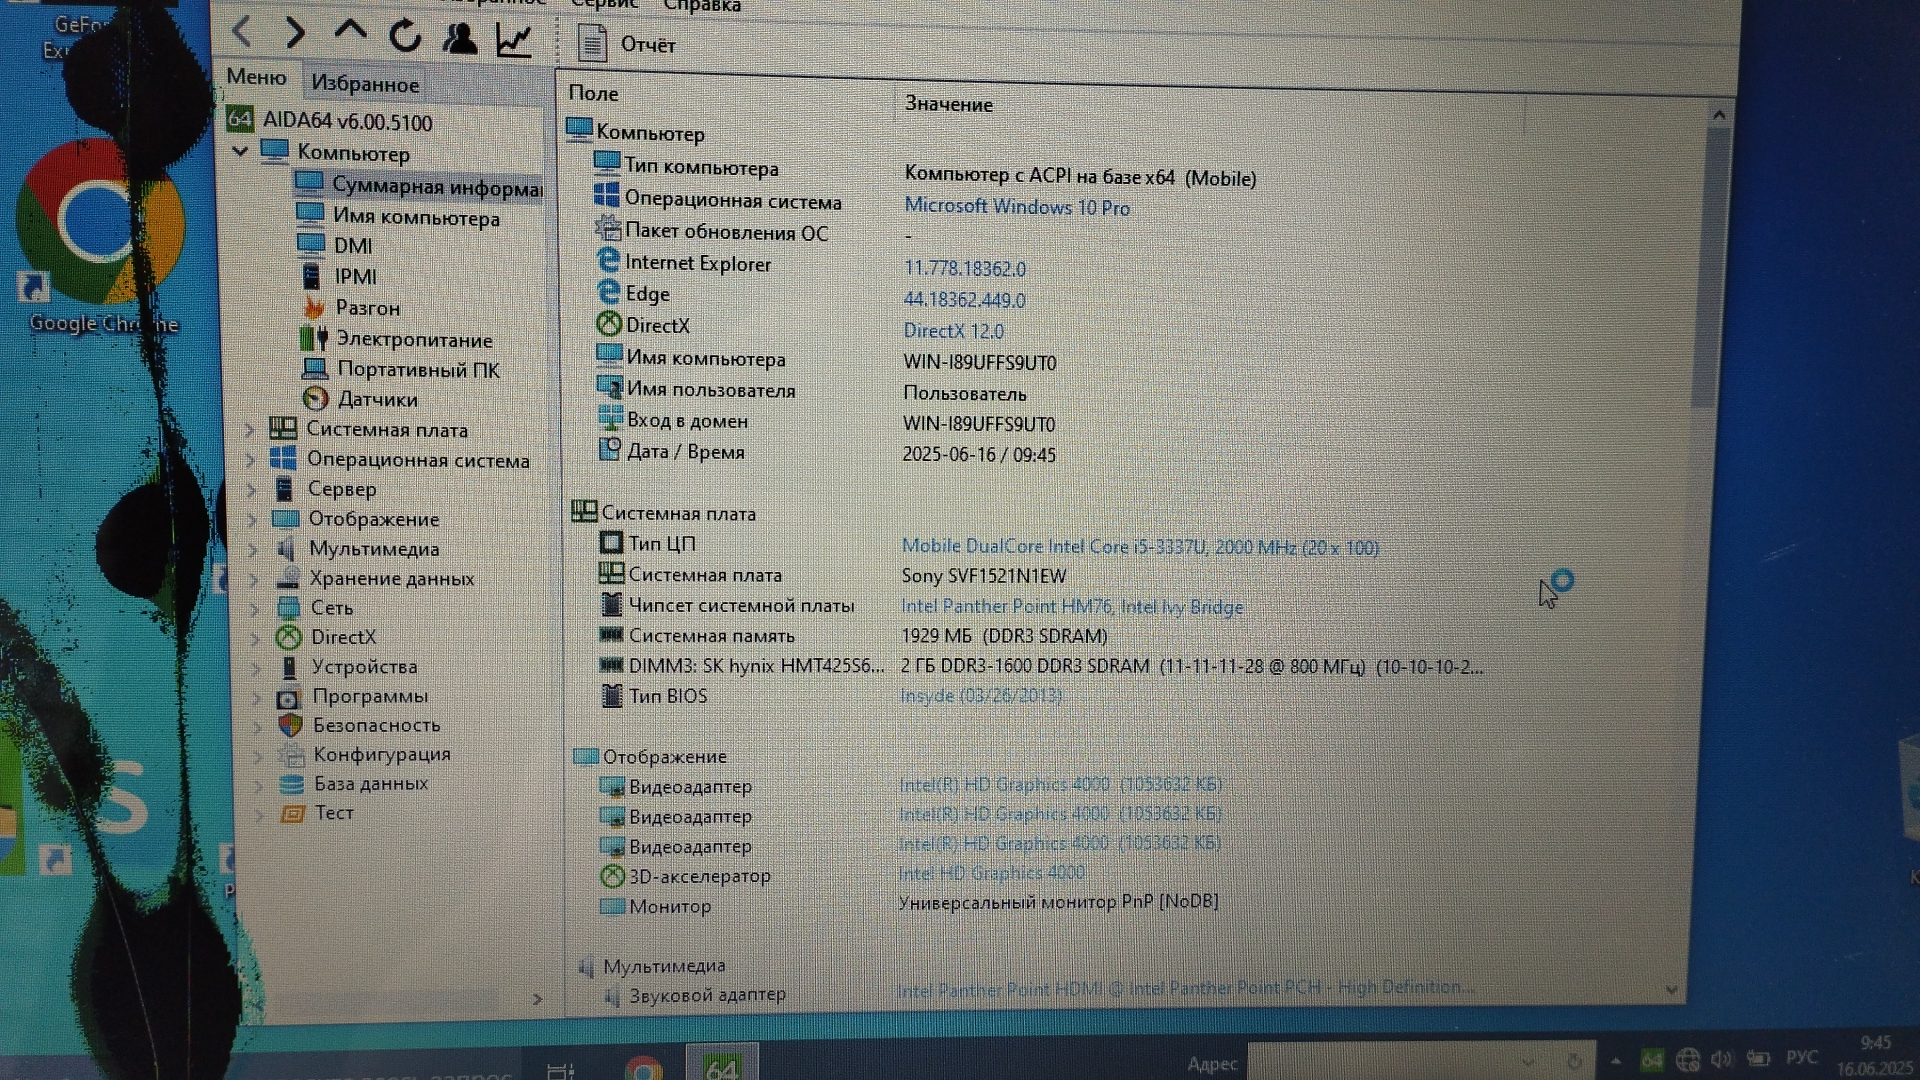The width and height of the screenshot is (1920, 1080).
Task: Expand the Системная плата tree node
Action: (x=250, y=430)
